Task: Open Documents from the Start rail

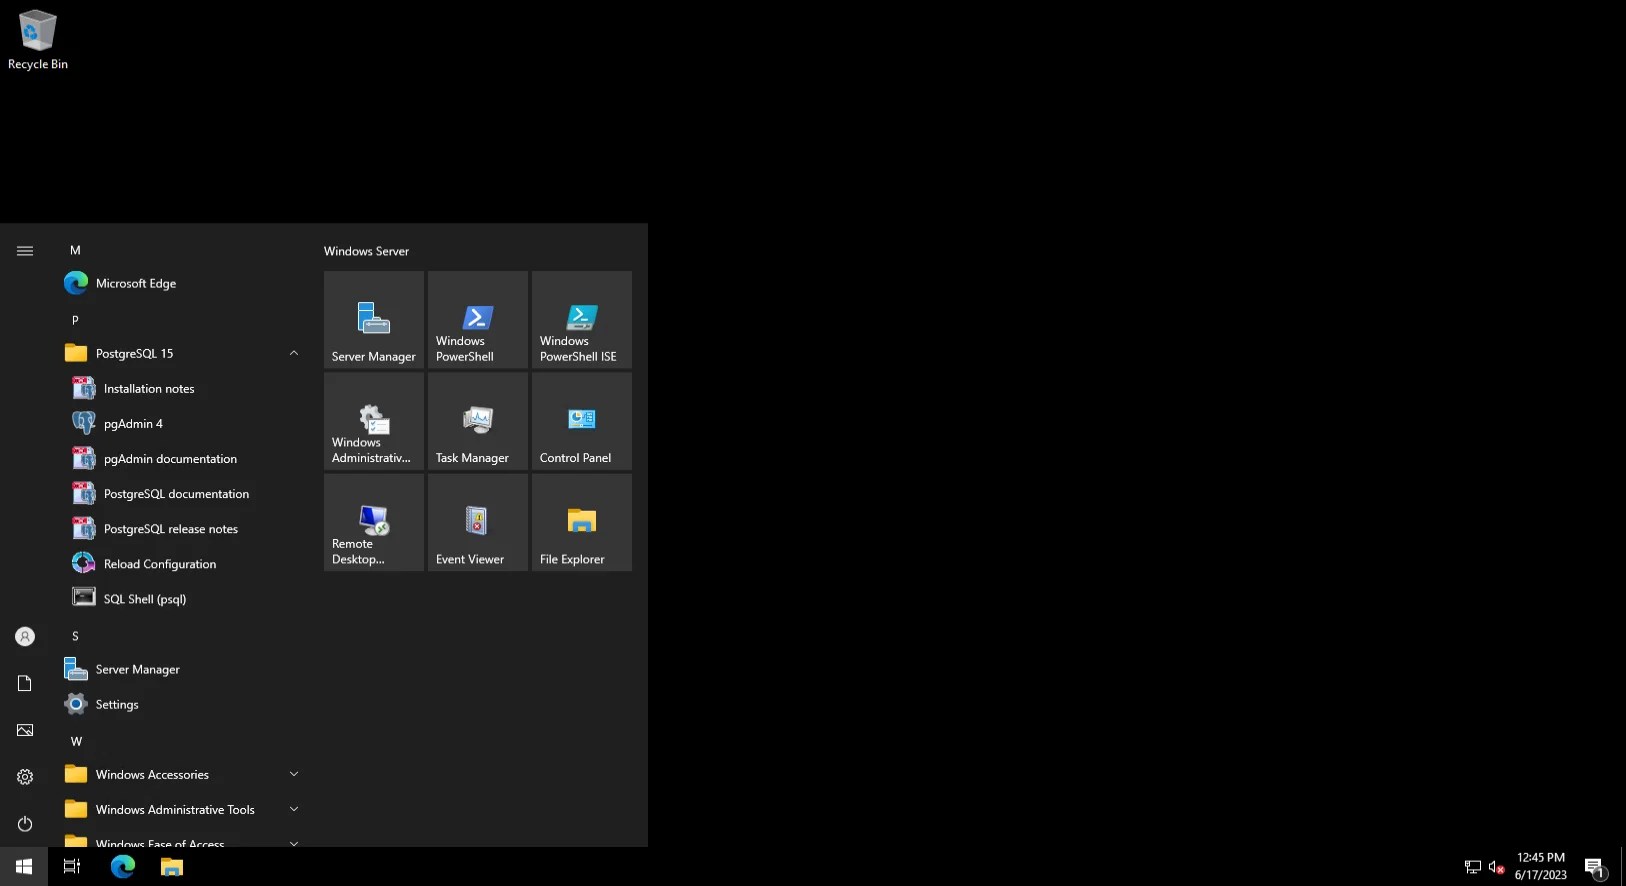Action: (25, 684)
